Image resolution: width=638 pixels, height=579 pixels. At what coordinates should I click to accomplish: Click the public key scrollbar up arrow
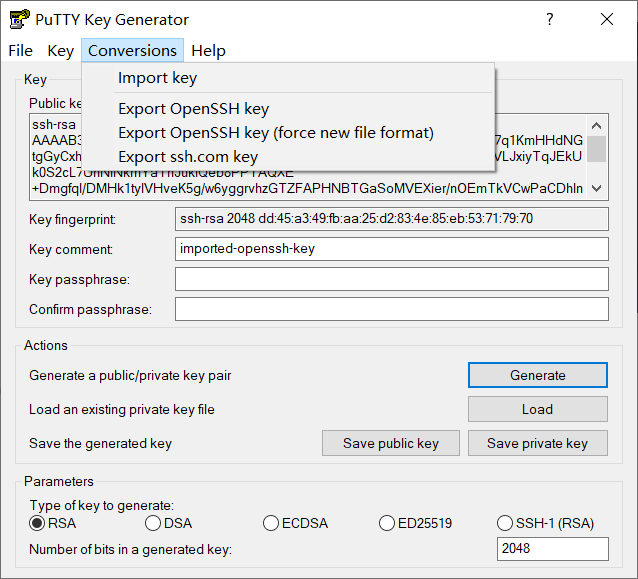click(596, 126)
